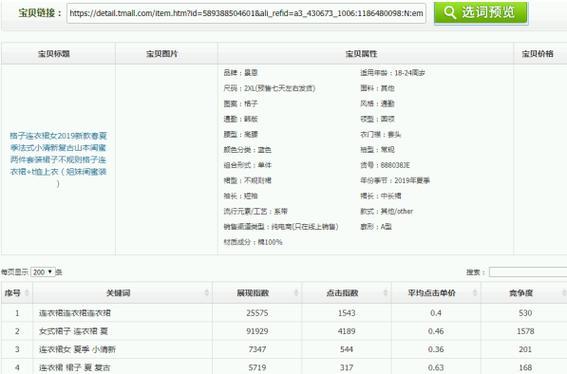Click attribute 尺码: 2XL
The height and width of the screenshot is (374, 567).
[x=269, y=88]
